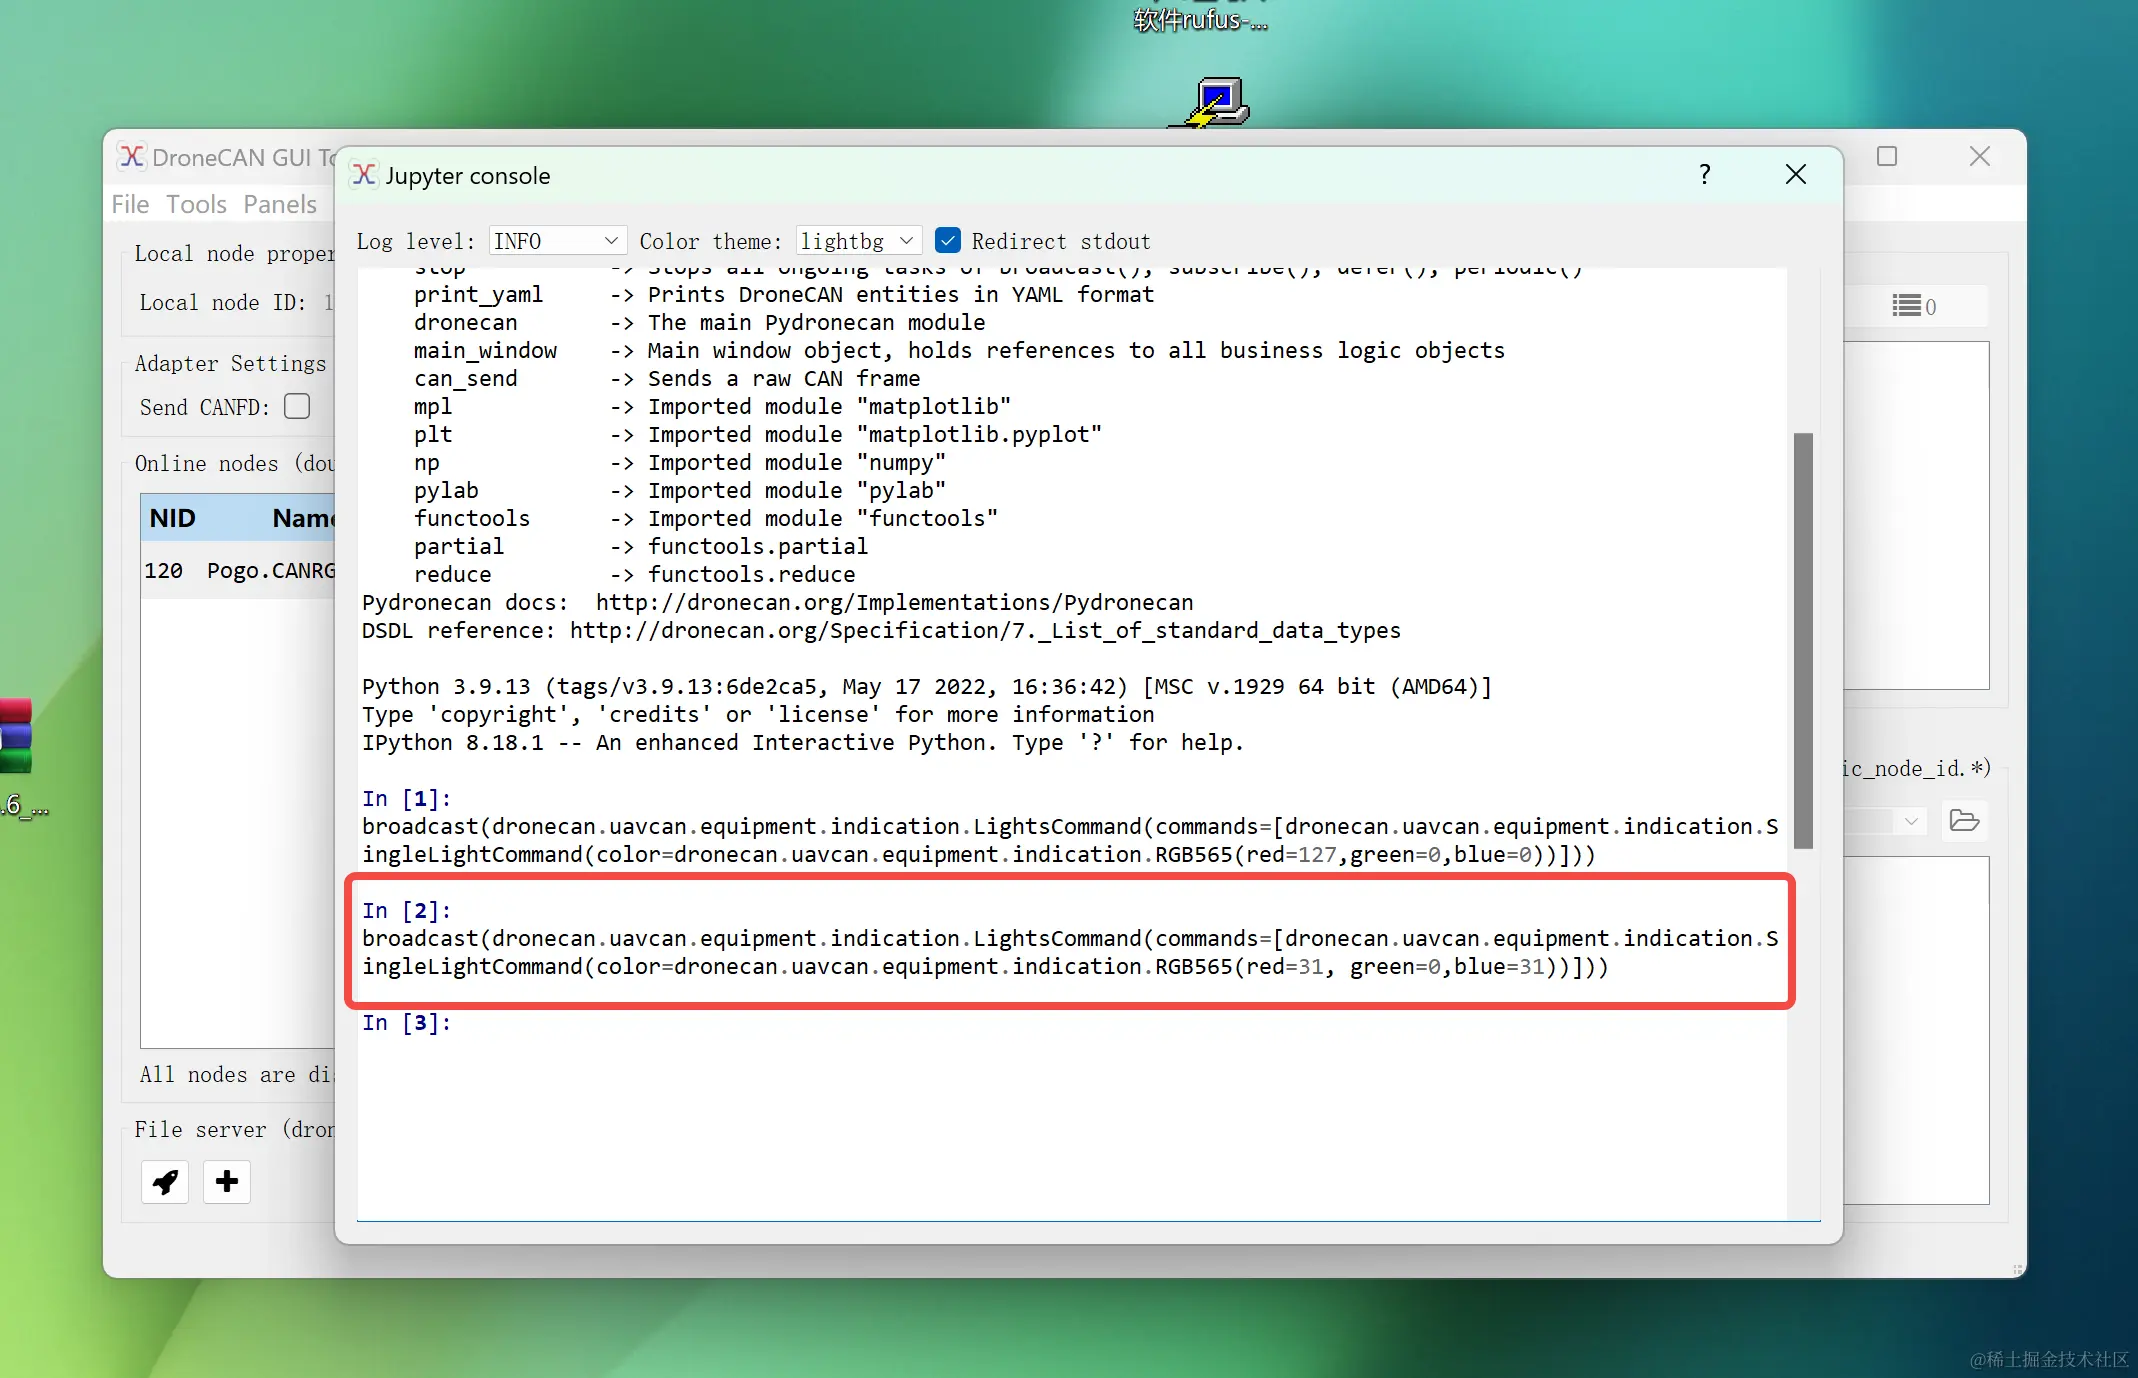The width and height of the screenshot is (2138, 1378).
Task: Click the plus icon to add file server path
Action: pos(227,1182)
